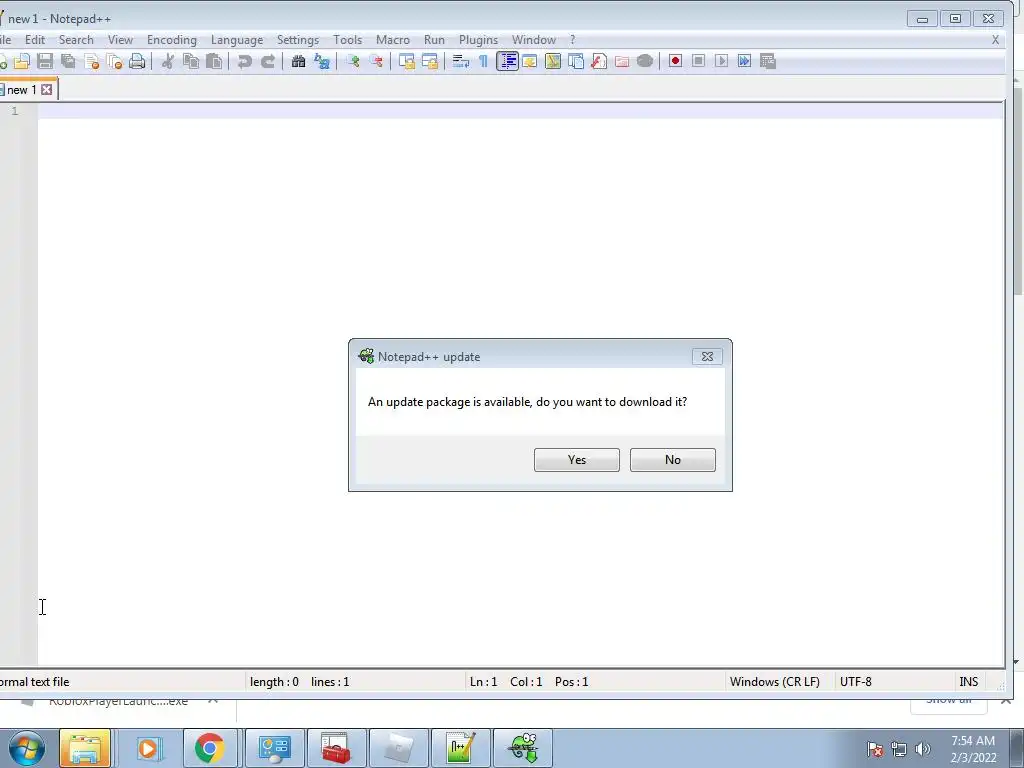Image resolution: width=1024 pixels, height=768 pixels.
Task: Save the current recorded macro icon
Action: [767, 61]
